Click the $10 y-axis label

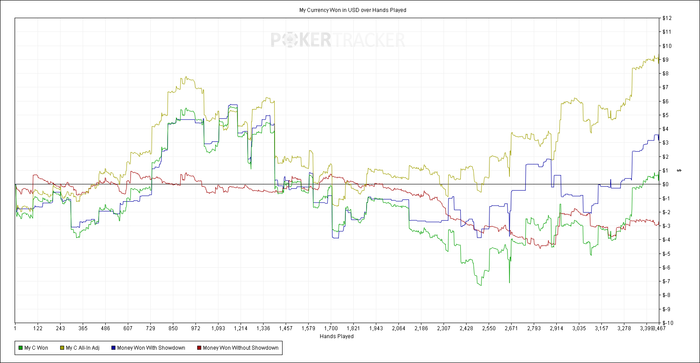click(x=667, y=46)
